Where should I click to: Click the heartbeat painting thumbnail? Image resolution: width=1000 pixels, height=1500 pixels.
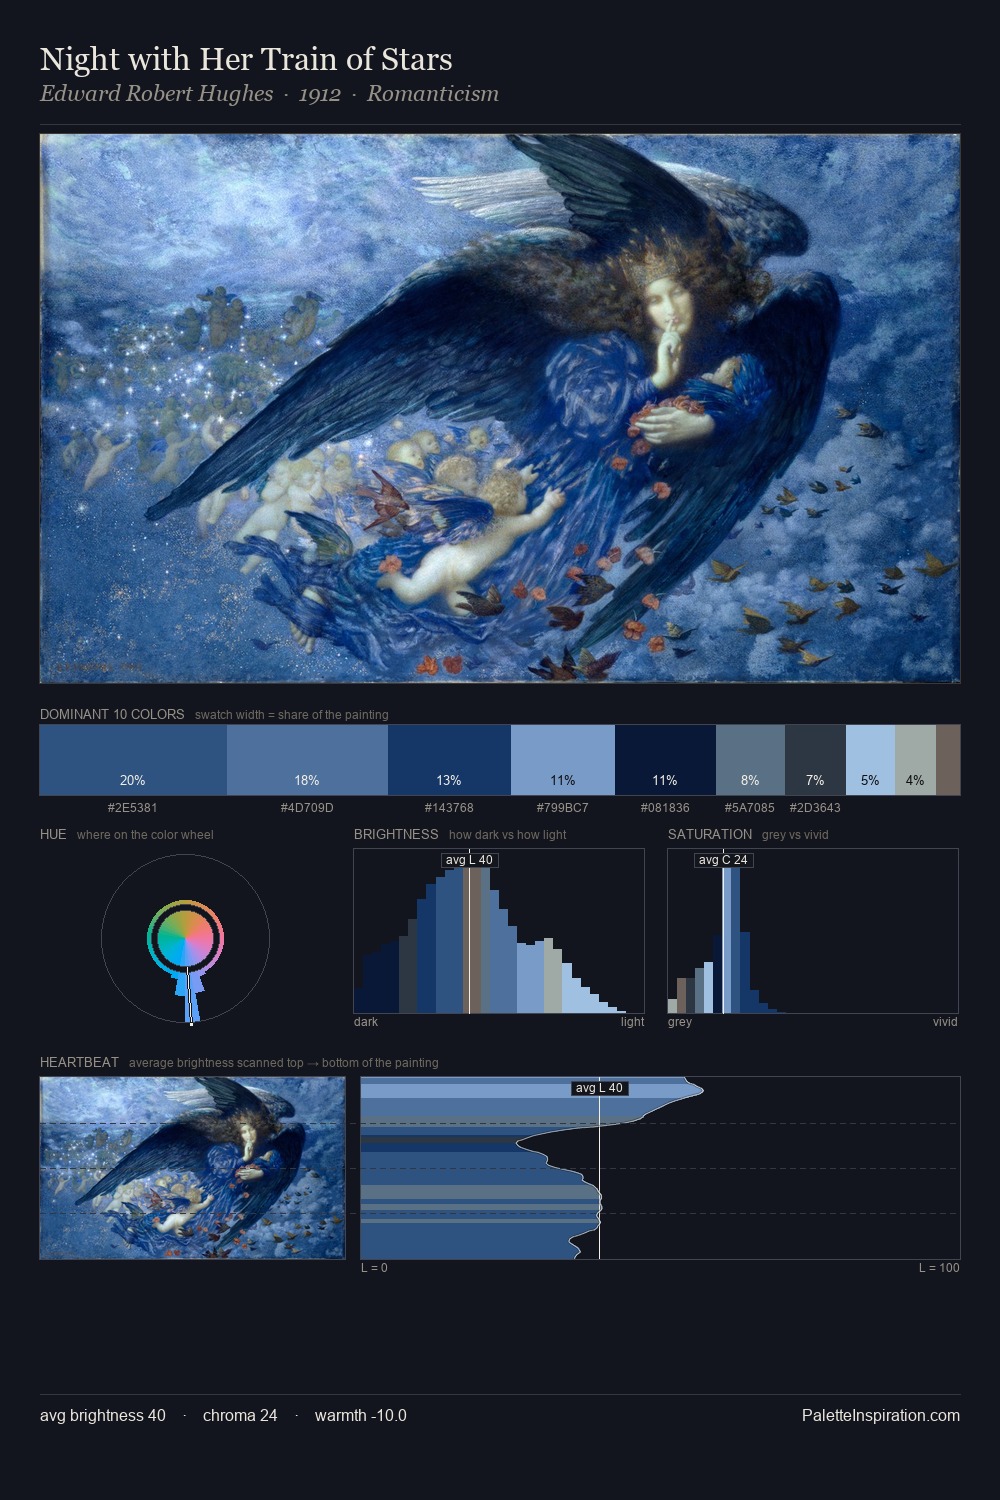[192, 1168]
